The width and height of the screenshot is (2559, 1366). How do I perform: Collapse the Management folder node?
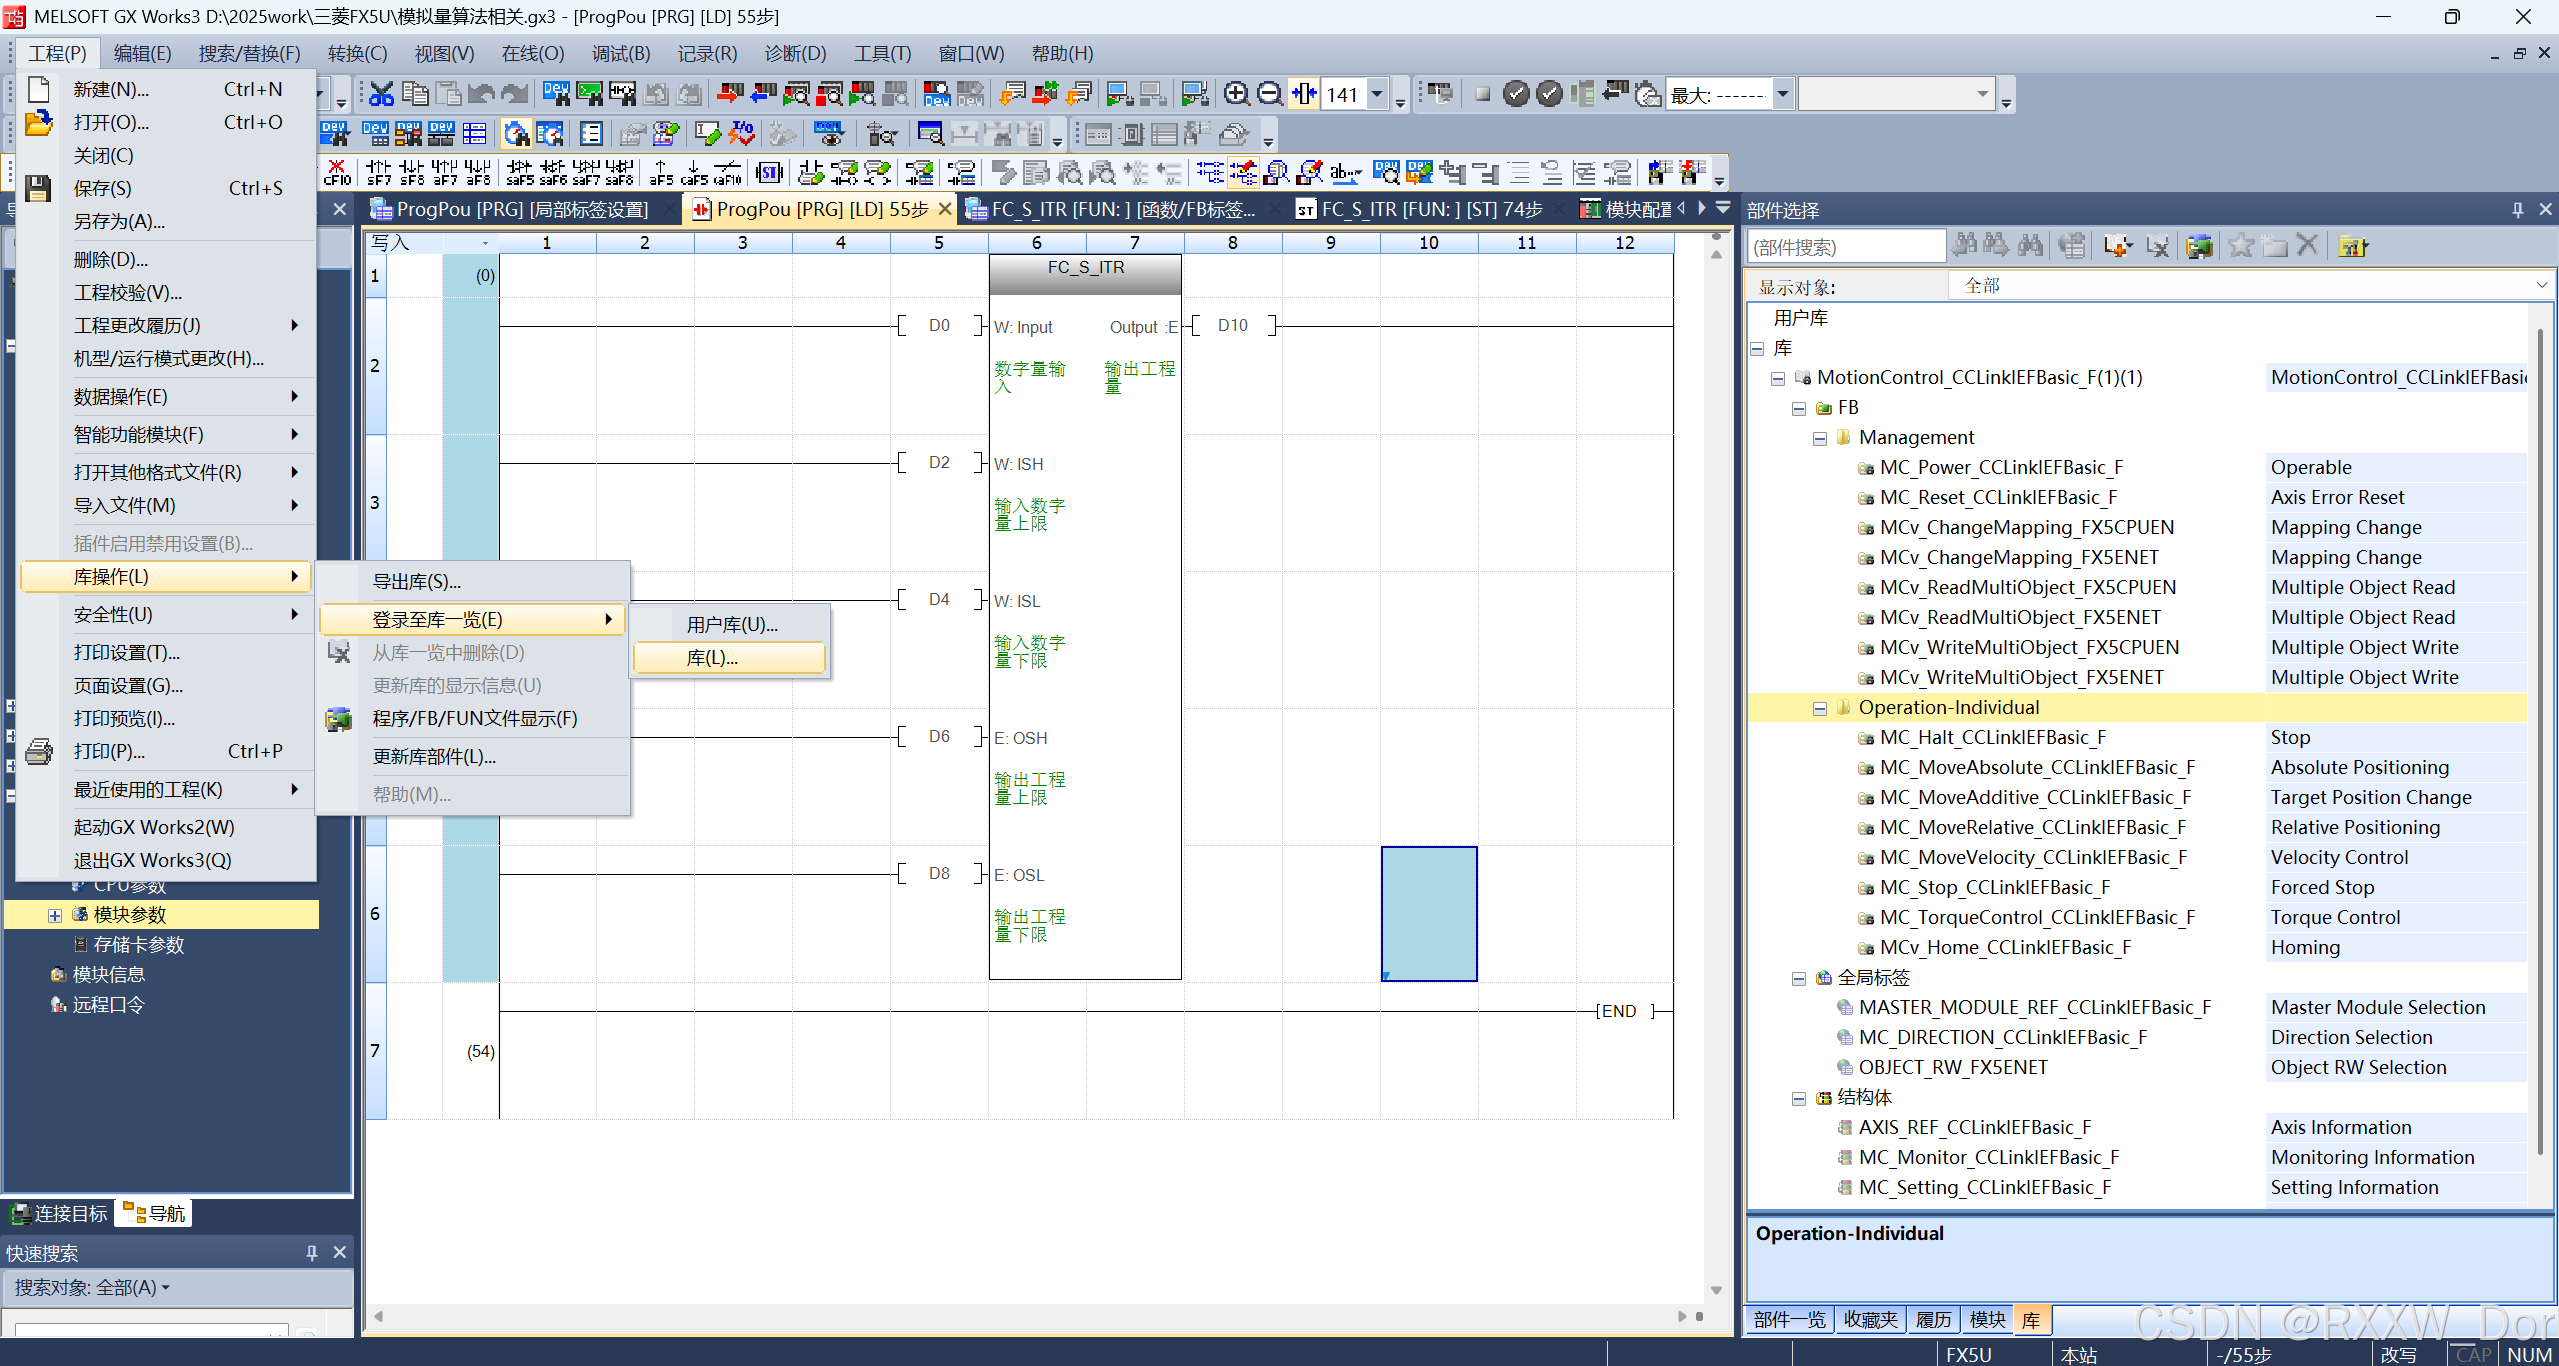1820,438
